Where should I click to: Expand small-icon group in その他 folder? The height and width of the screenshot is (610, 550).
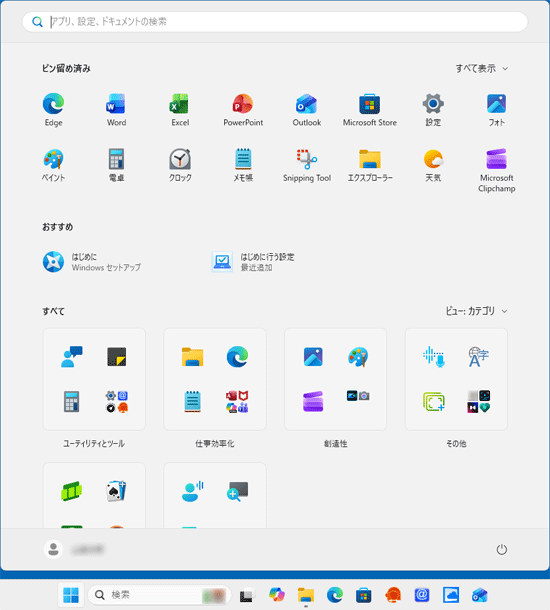[x=478, y=401]
